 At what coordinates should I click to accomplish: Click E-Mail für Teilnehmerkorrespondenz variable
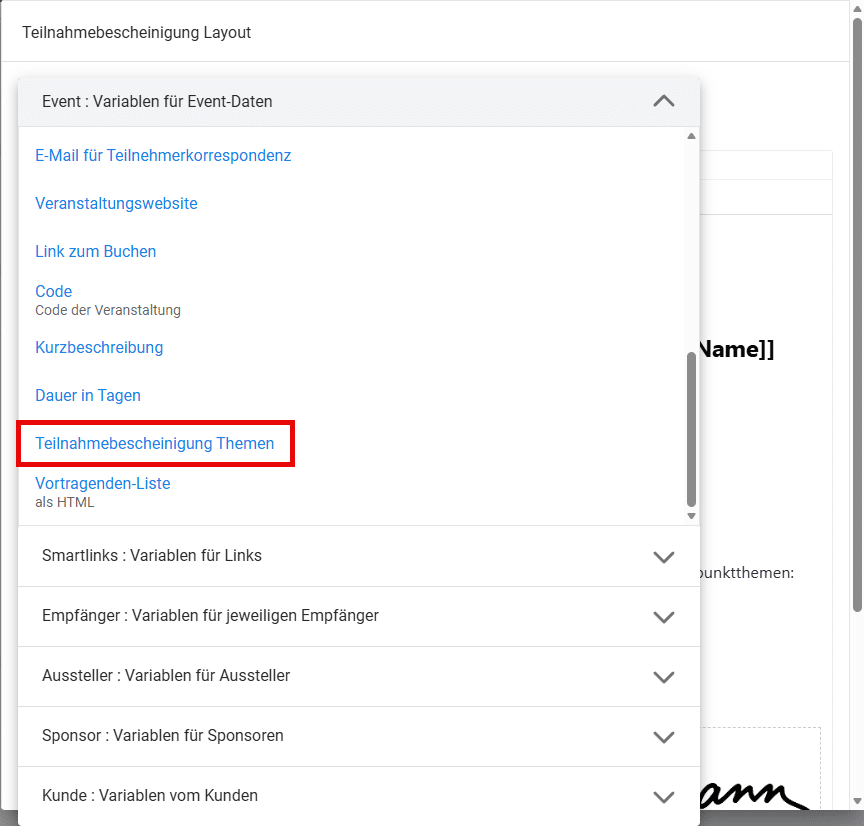coord(163,155)
